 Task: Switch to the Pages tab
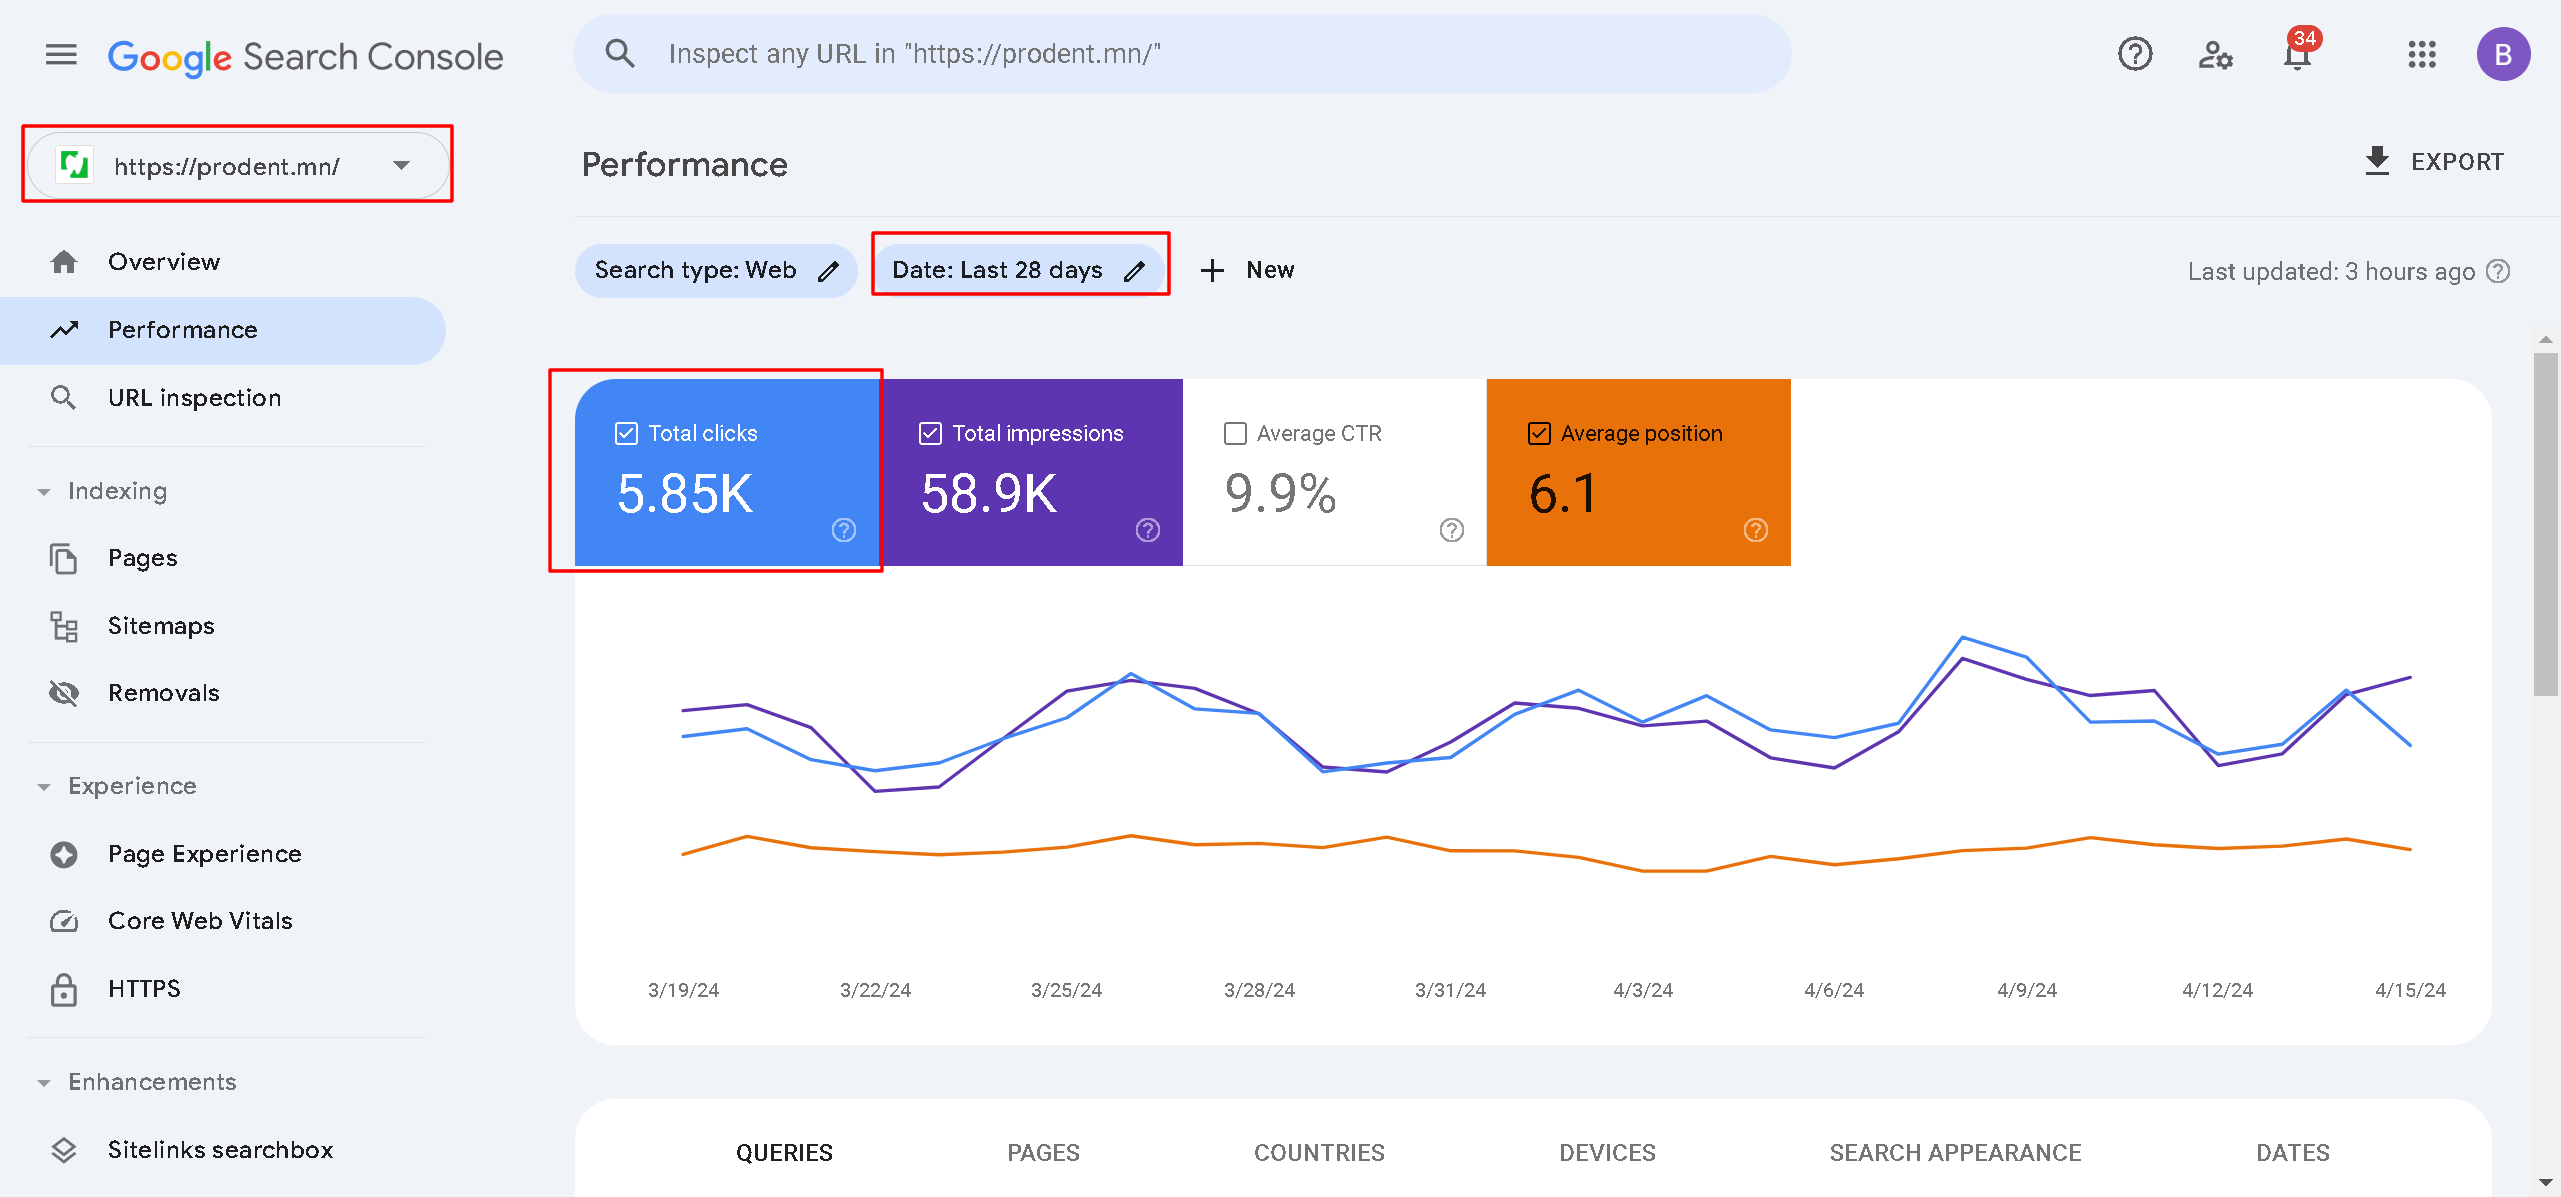[1043, 1152]
